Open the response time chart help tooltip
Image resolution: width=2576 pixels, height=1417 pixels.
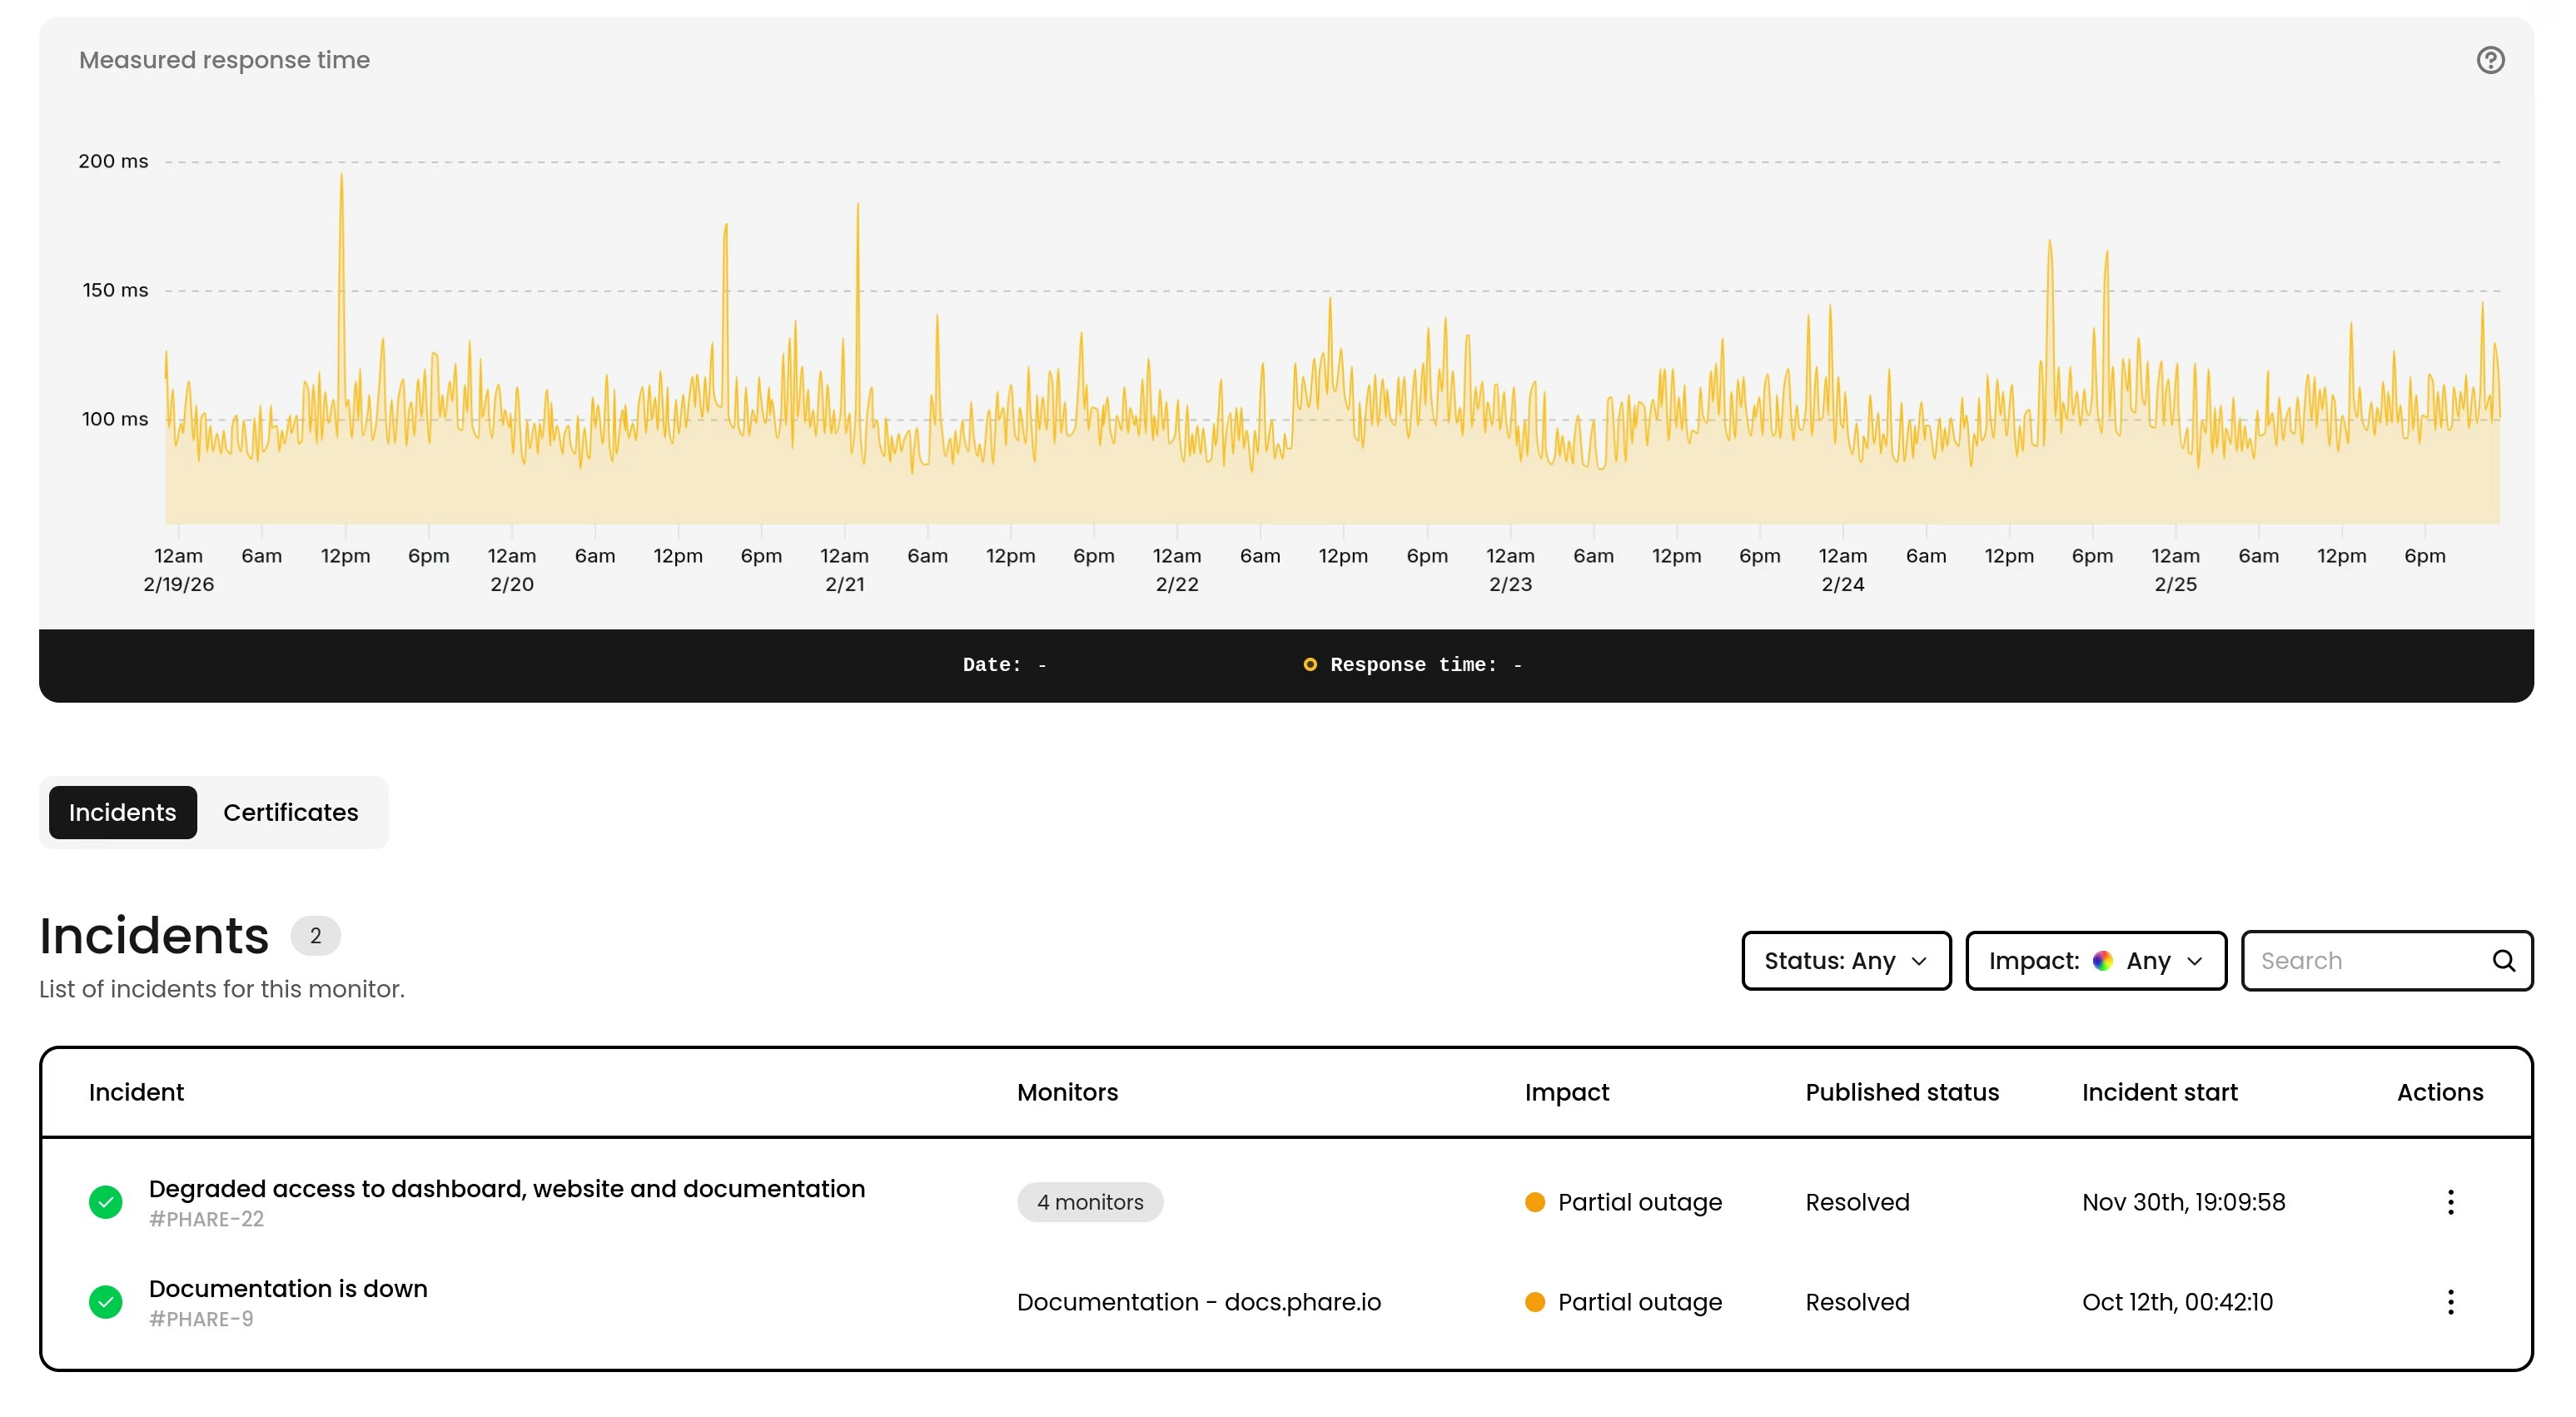[2490, 60]
